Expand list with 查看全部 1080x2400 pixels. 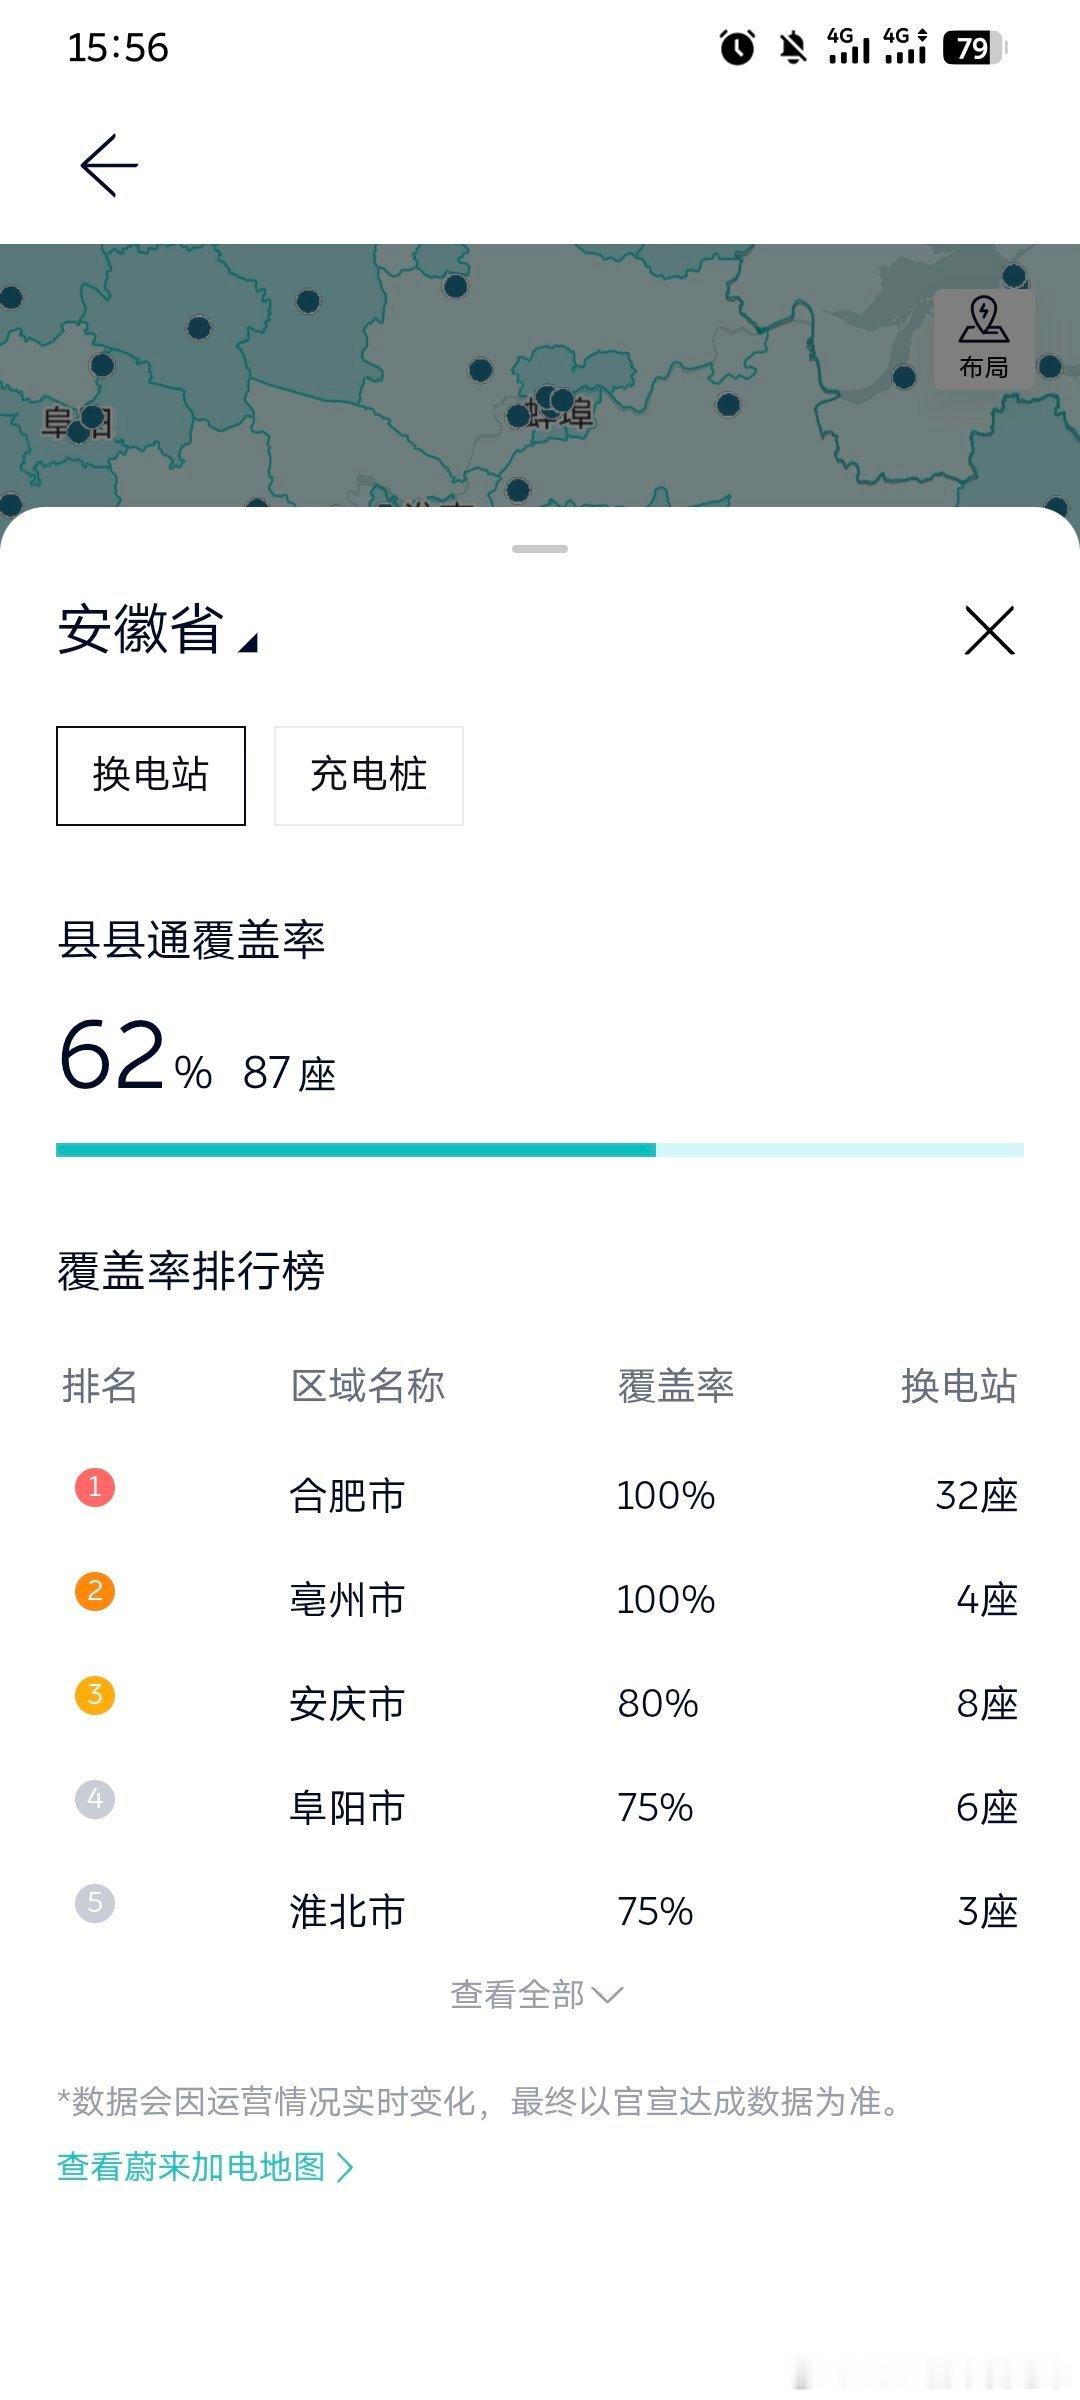[537, 1994]
